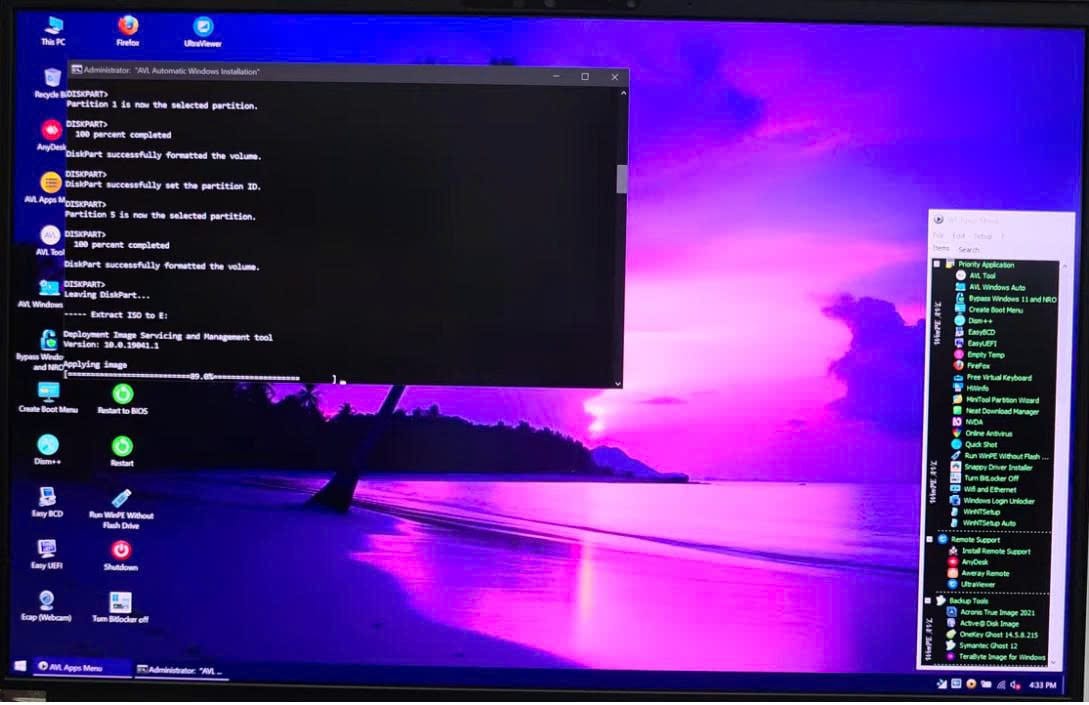The height and width of the screenshot is (705, 1089).
Task: Collapse the Remote Support tree group
Action: (930, 539)
